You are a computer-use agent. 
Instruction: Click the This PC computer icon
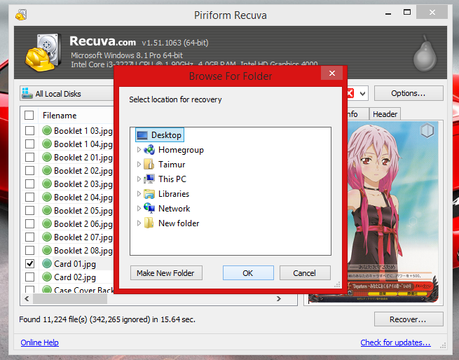click(149, 179)
